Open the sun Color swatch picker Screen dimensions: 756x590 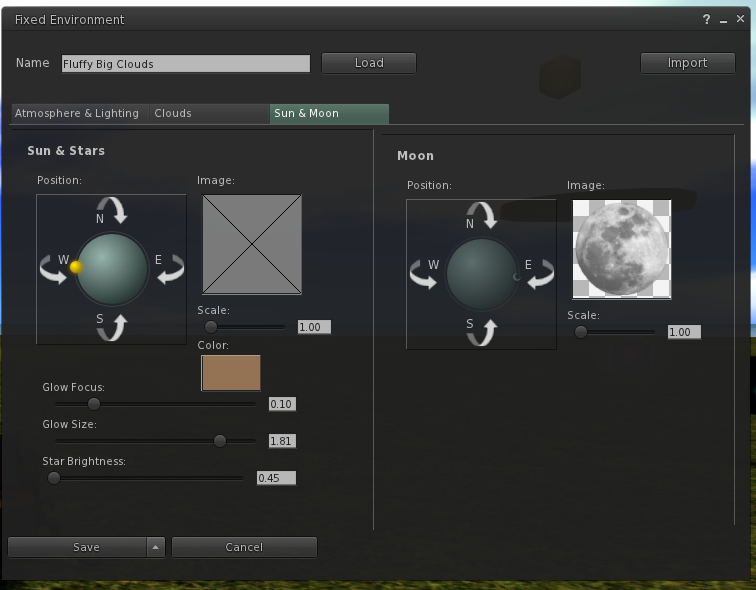[x=231, y=372]
